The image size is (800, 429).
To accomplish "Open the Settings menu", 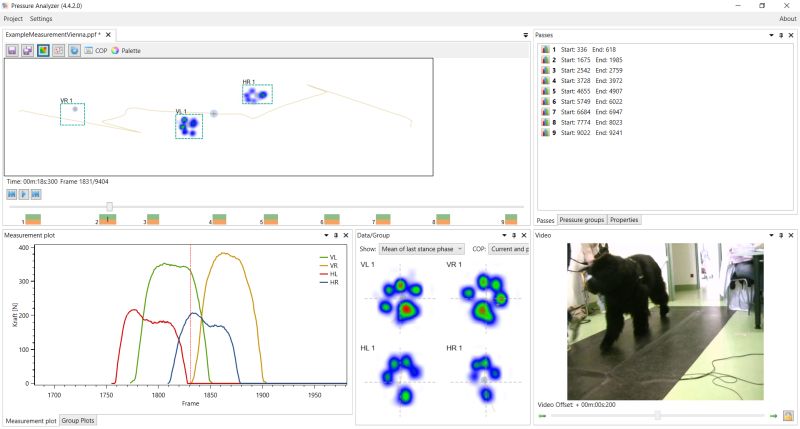I will pyautogui.click(x=41, y=19).
